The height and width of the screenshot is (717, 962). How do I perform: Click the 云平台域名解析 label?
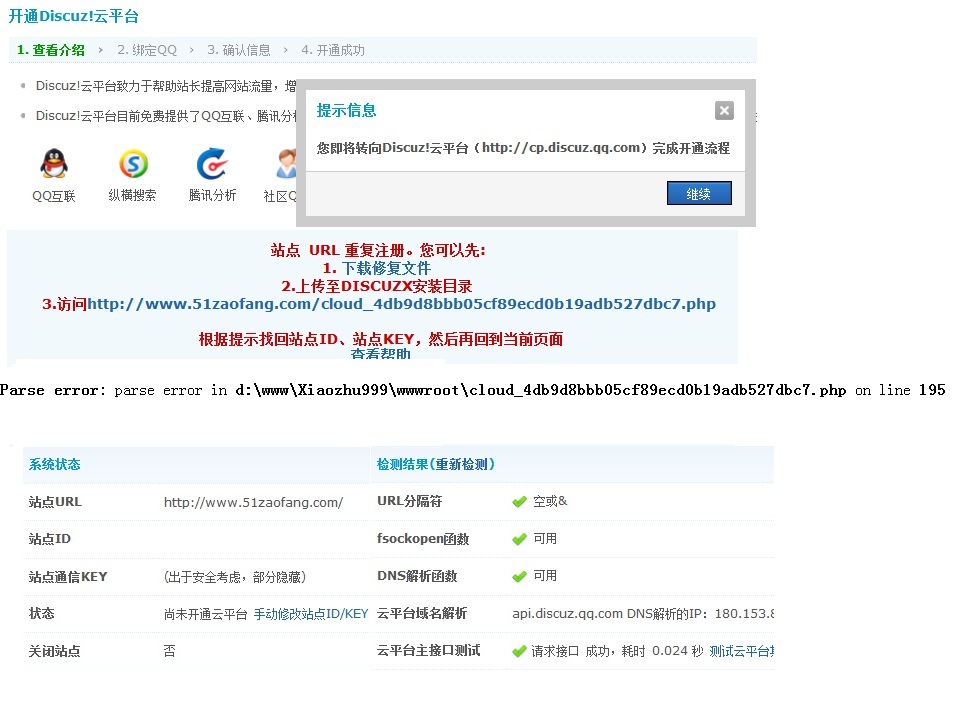[x=422, y=613]
